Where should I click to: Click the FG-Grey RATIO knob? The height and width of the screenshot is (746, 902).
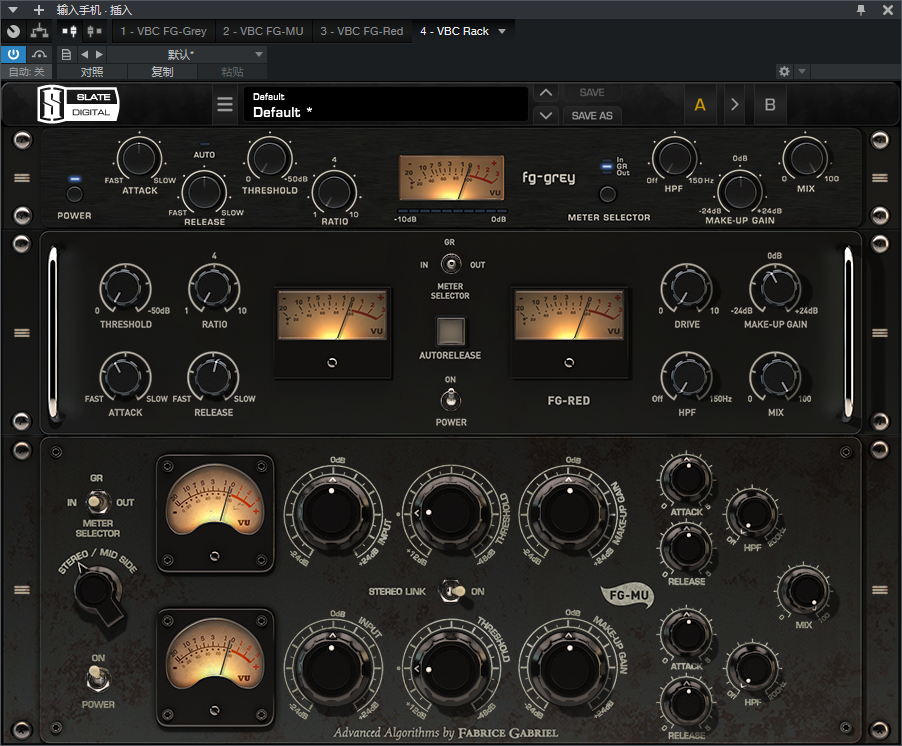(334, 193)
